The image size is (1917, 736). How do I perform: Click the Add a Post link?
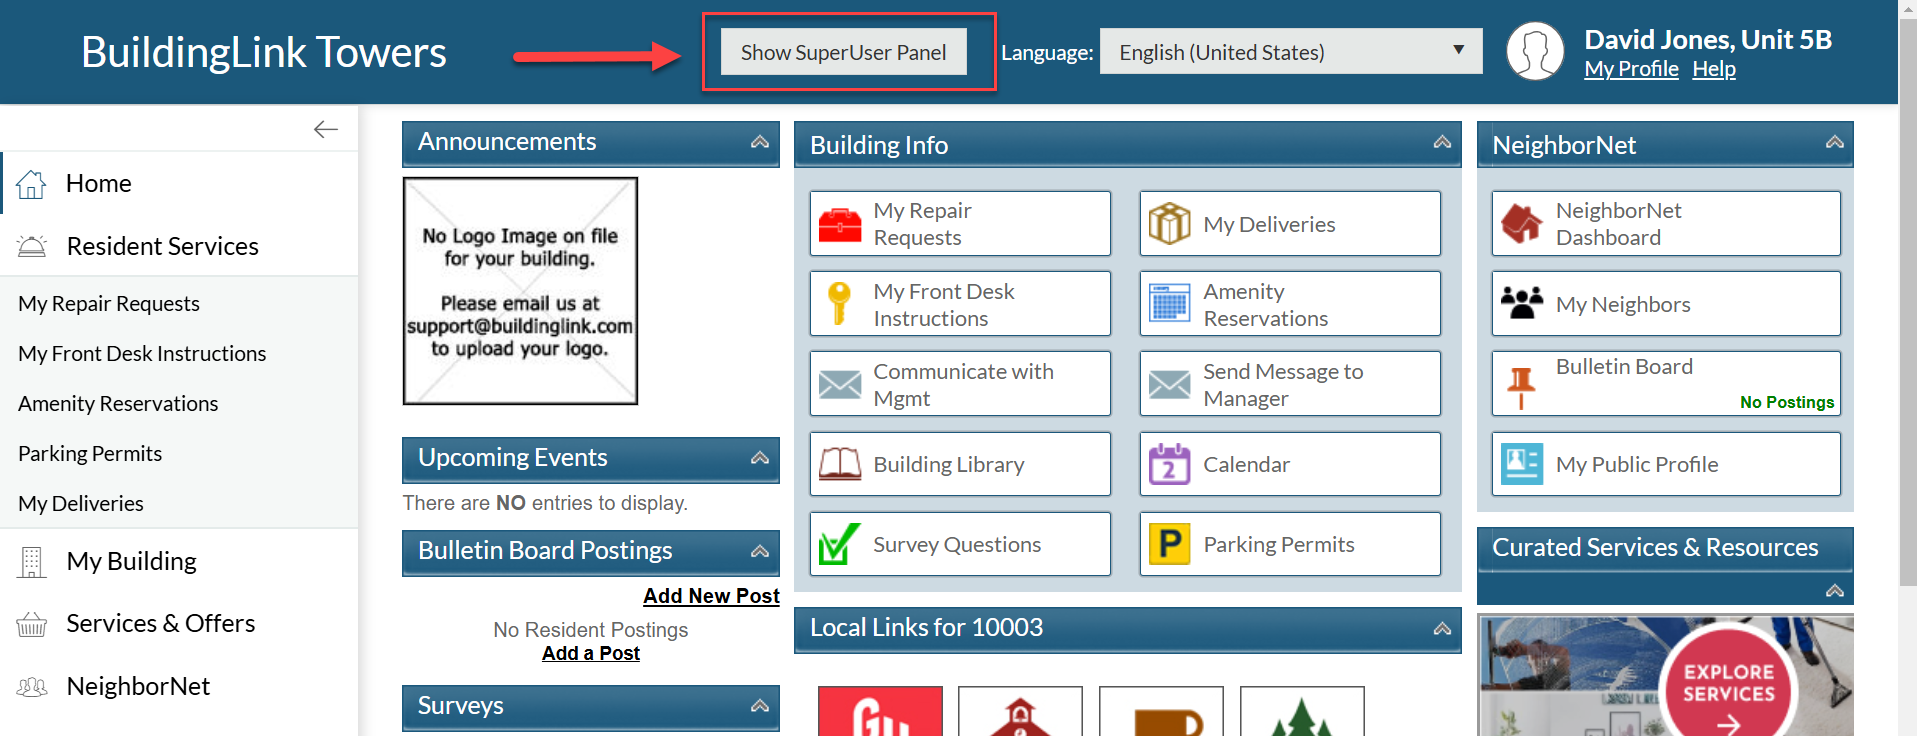tap(591, 653)
